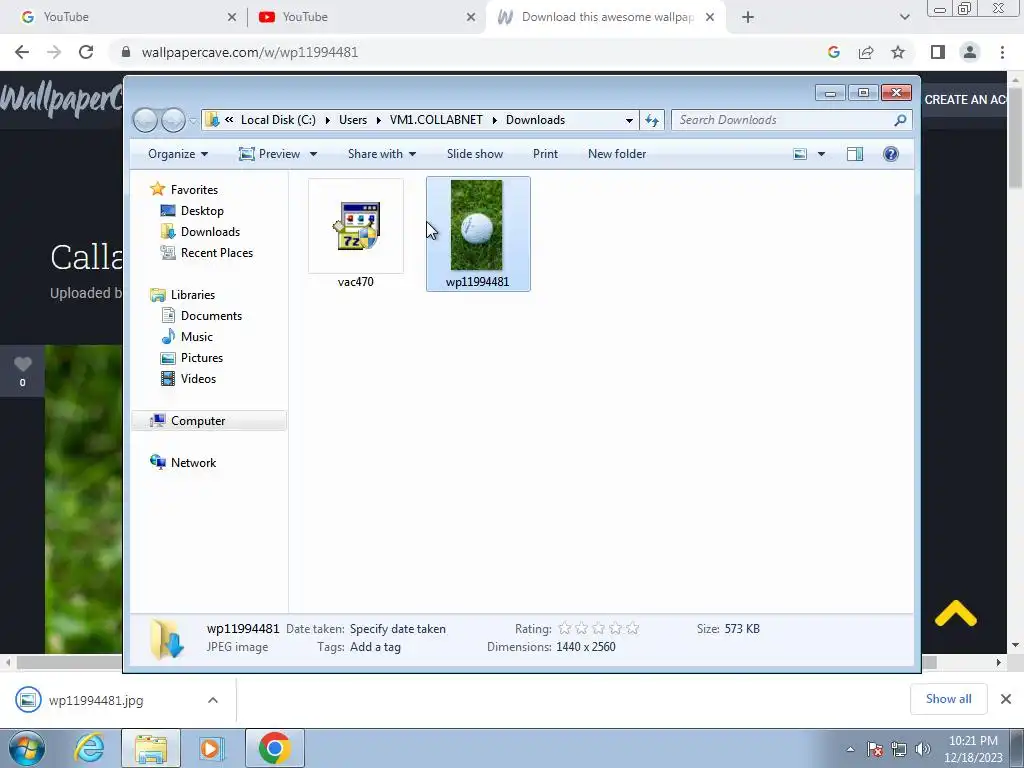This screenshot has width=1024, height=768.
Task: Click Show all downloads
Action: point(948,699)
